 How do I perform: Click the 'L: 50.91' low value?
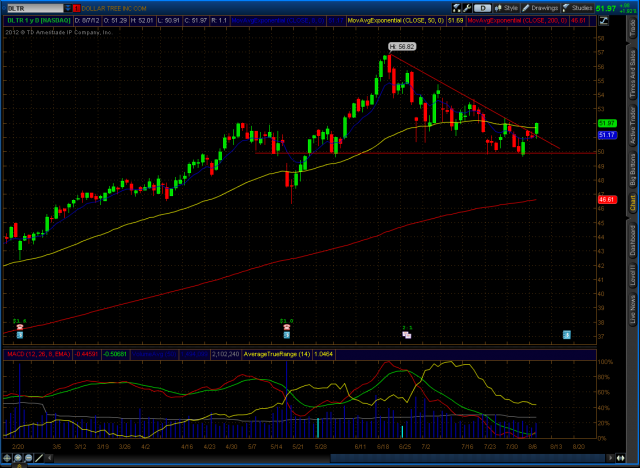169,20
